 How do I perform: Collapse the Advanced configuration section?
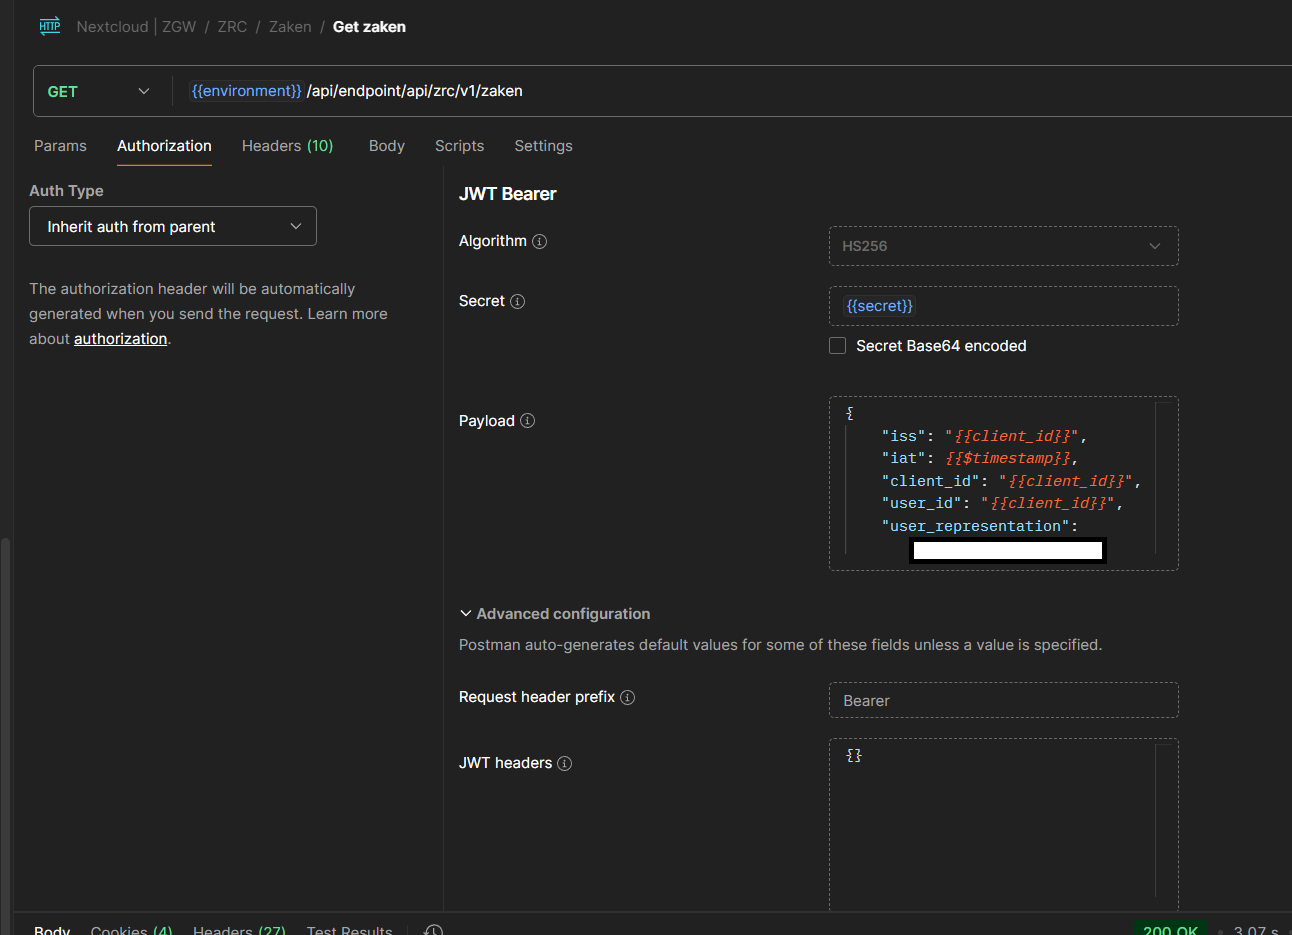(555, 614)
